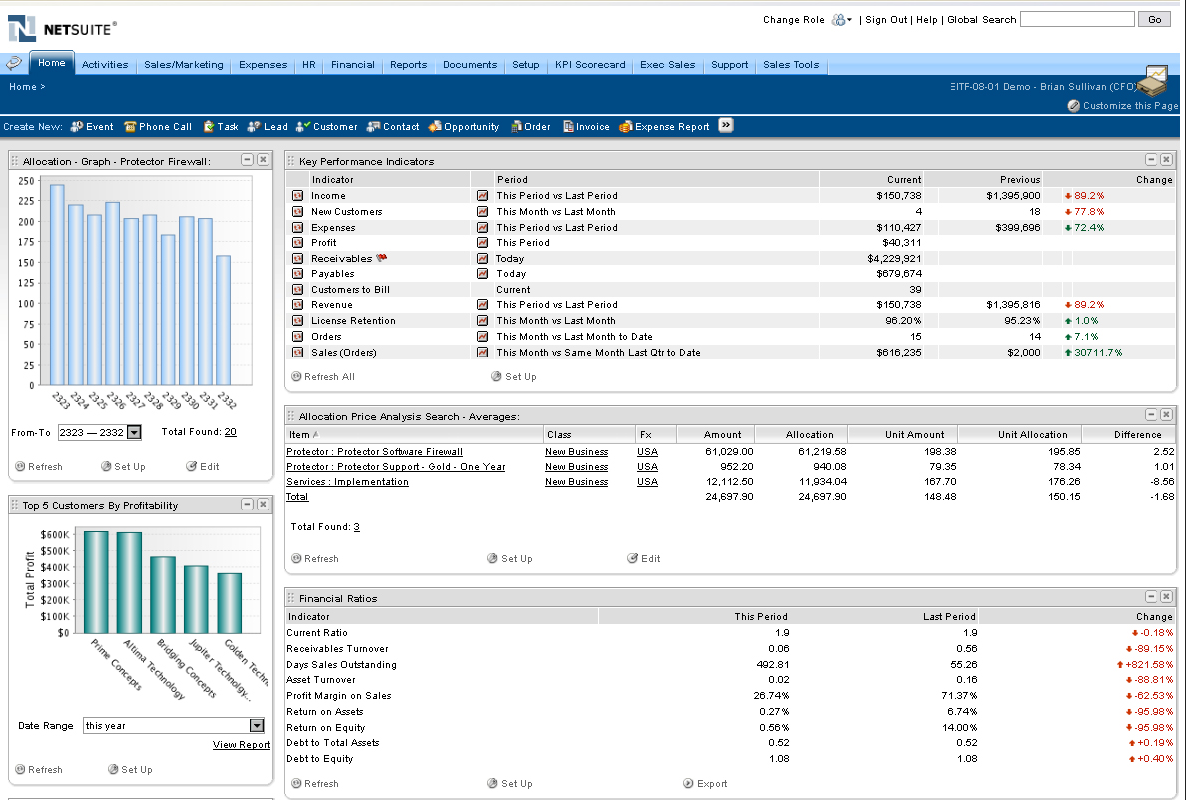Click inside the Global Search field
Image resolution: width=1186 pixels, height=800 pixels.
[1077, 18]
